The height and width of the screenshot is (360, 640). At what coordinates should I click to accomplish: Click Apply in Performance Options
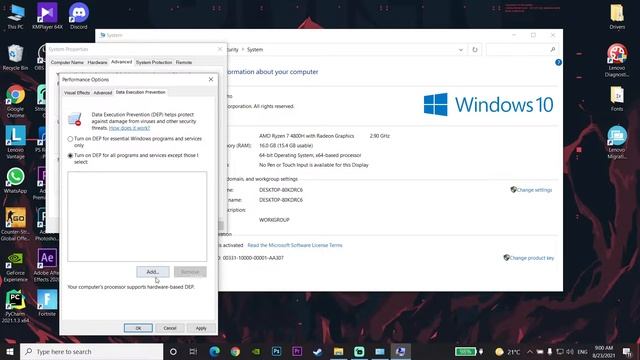[x=201, y=328]
